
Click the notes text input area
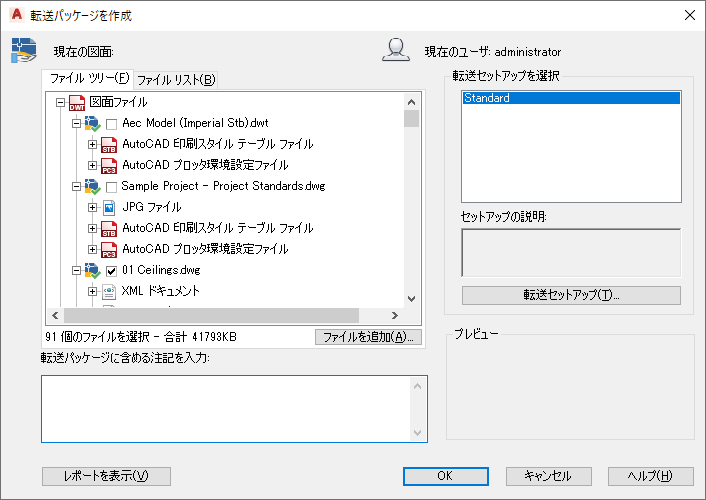coord(225,409)
